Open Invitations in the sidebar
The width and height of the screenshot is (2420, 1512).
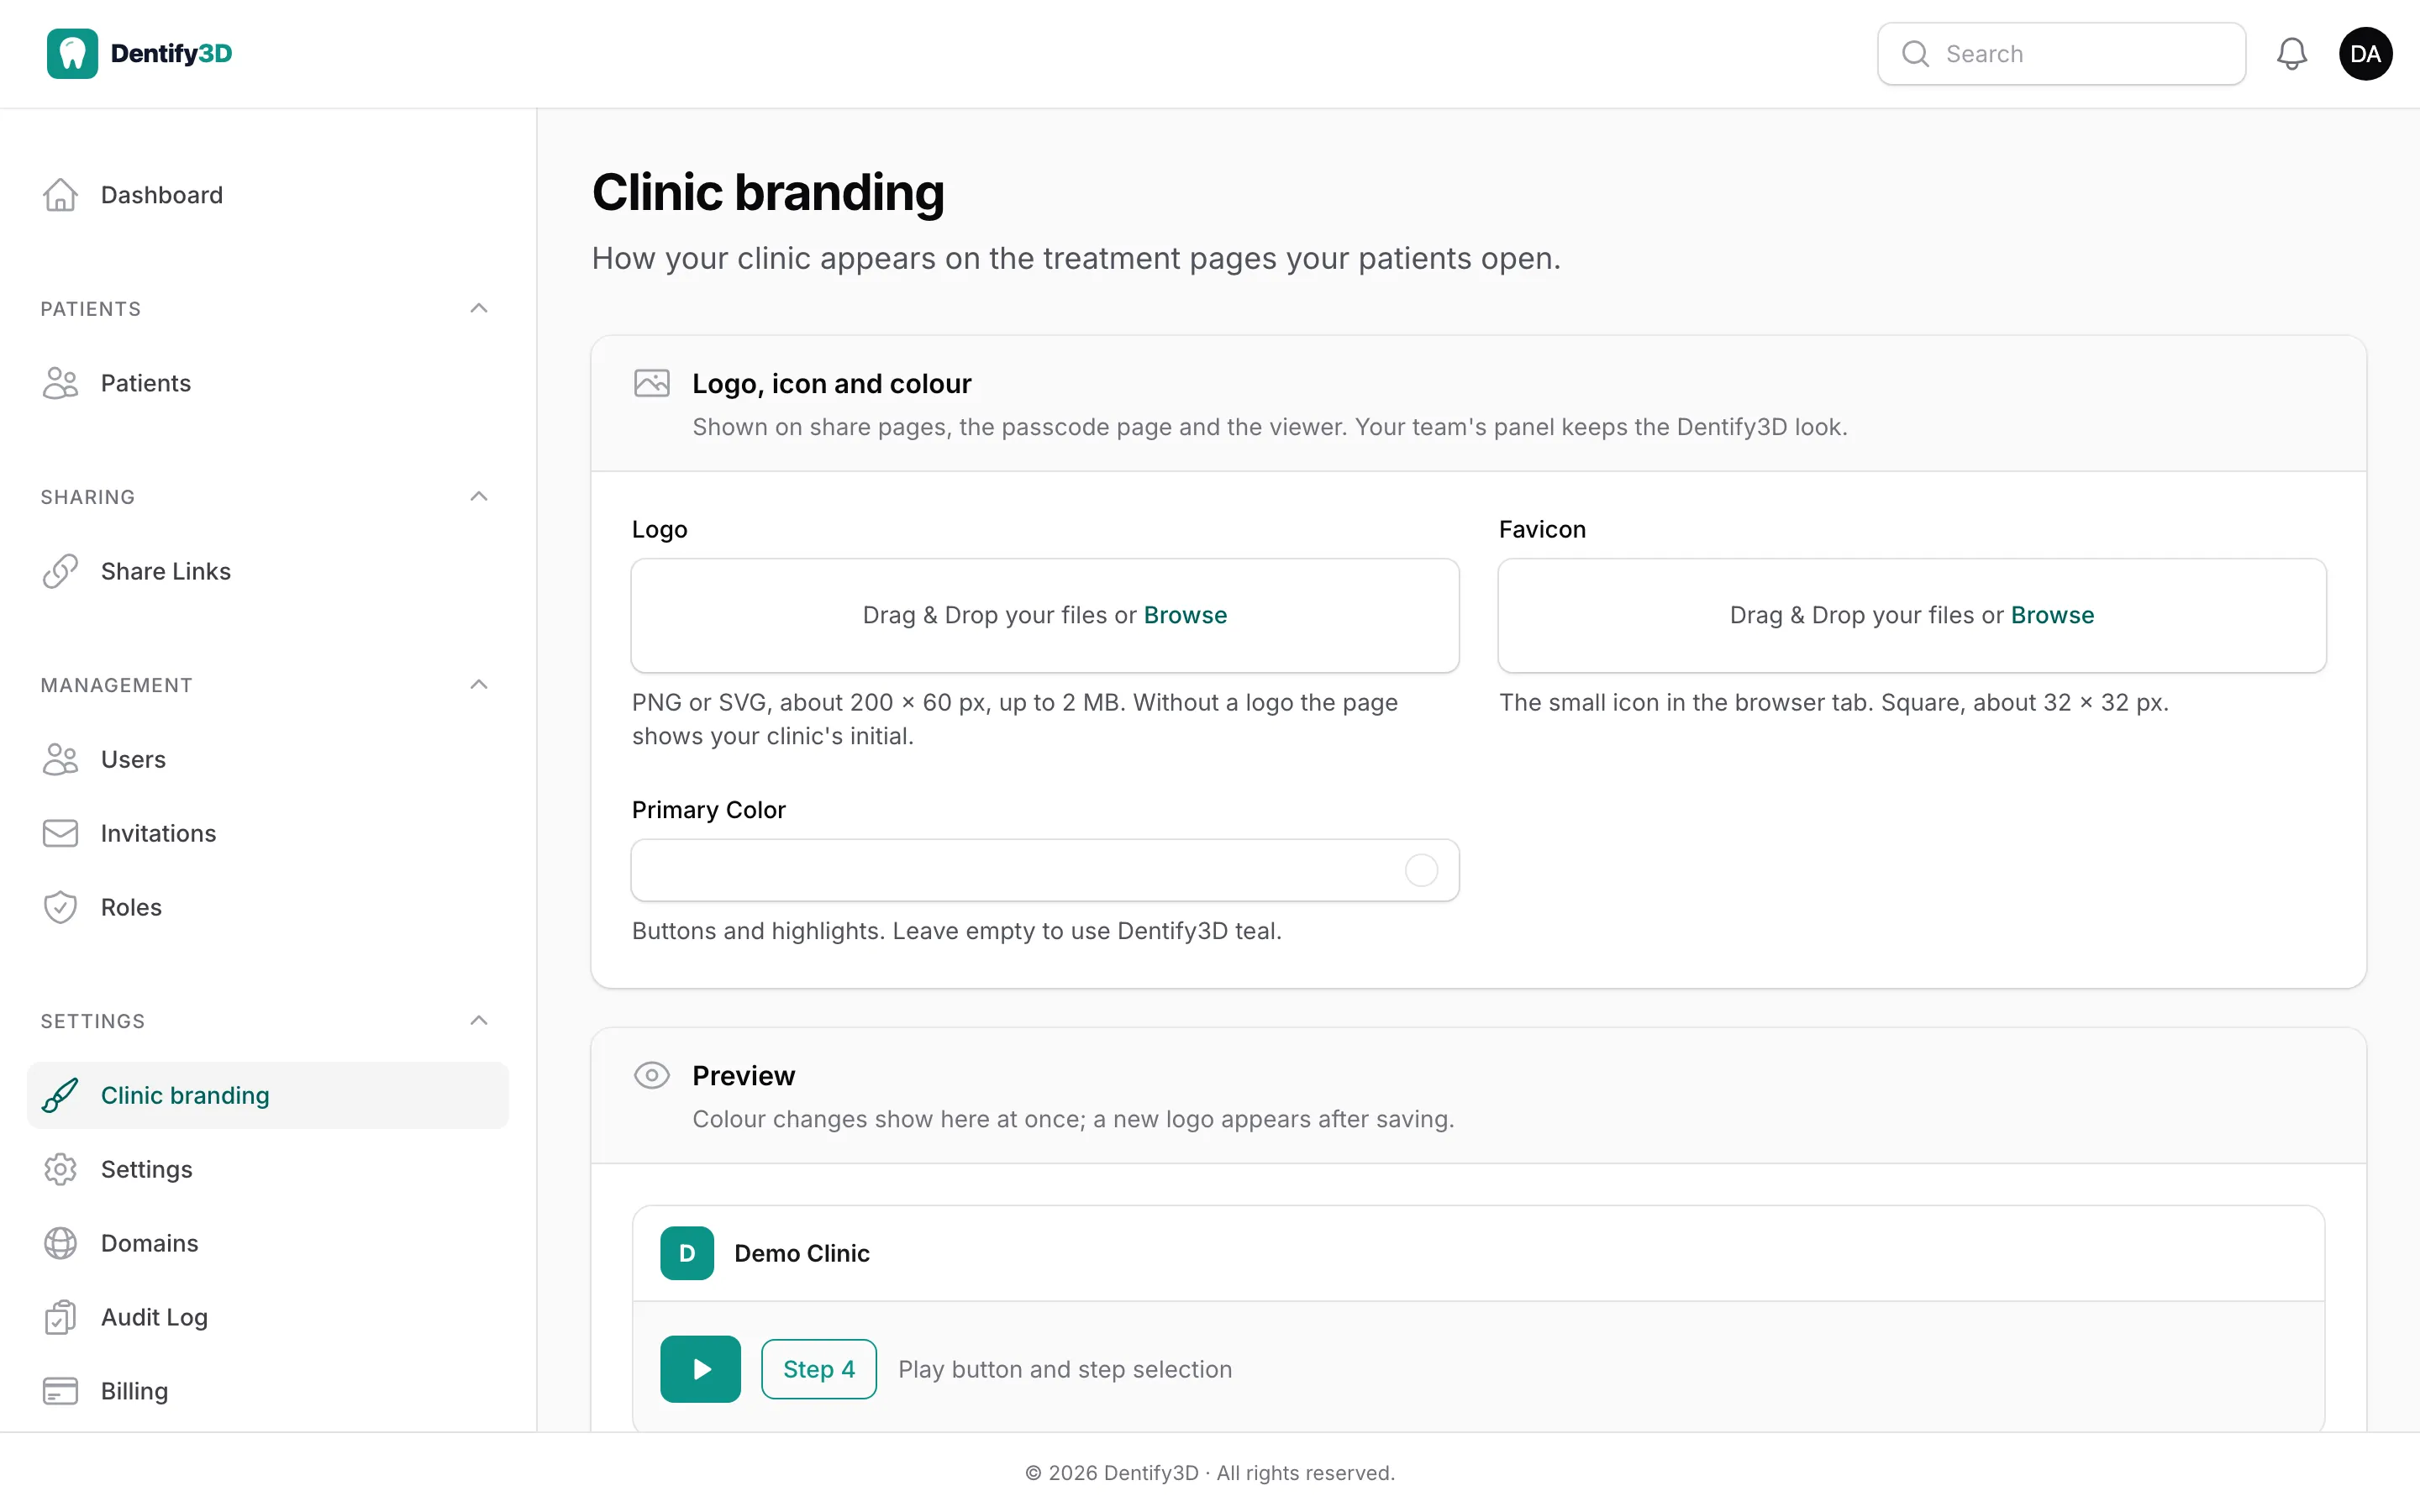click(268, 833)
